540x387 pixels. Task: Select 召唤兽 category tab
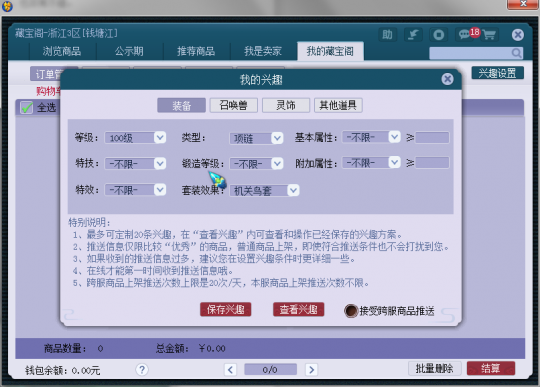coord(234,105)
